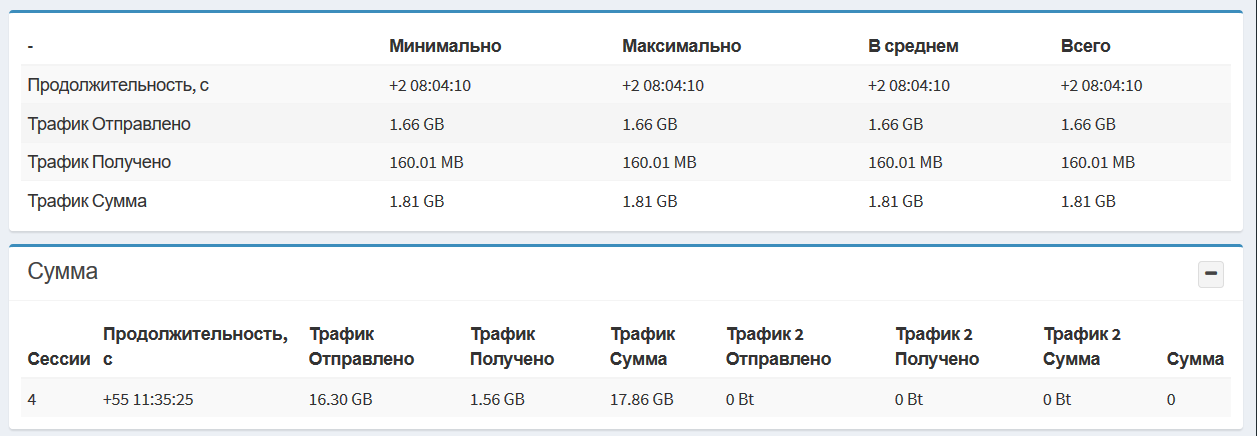Select the Всего column header

[x=1085, y=46]
